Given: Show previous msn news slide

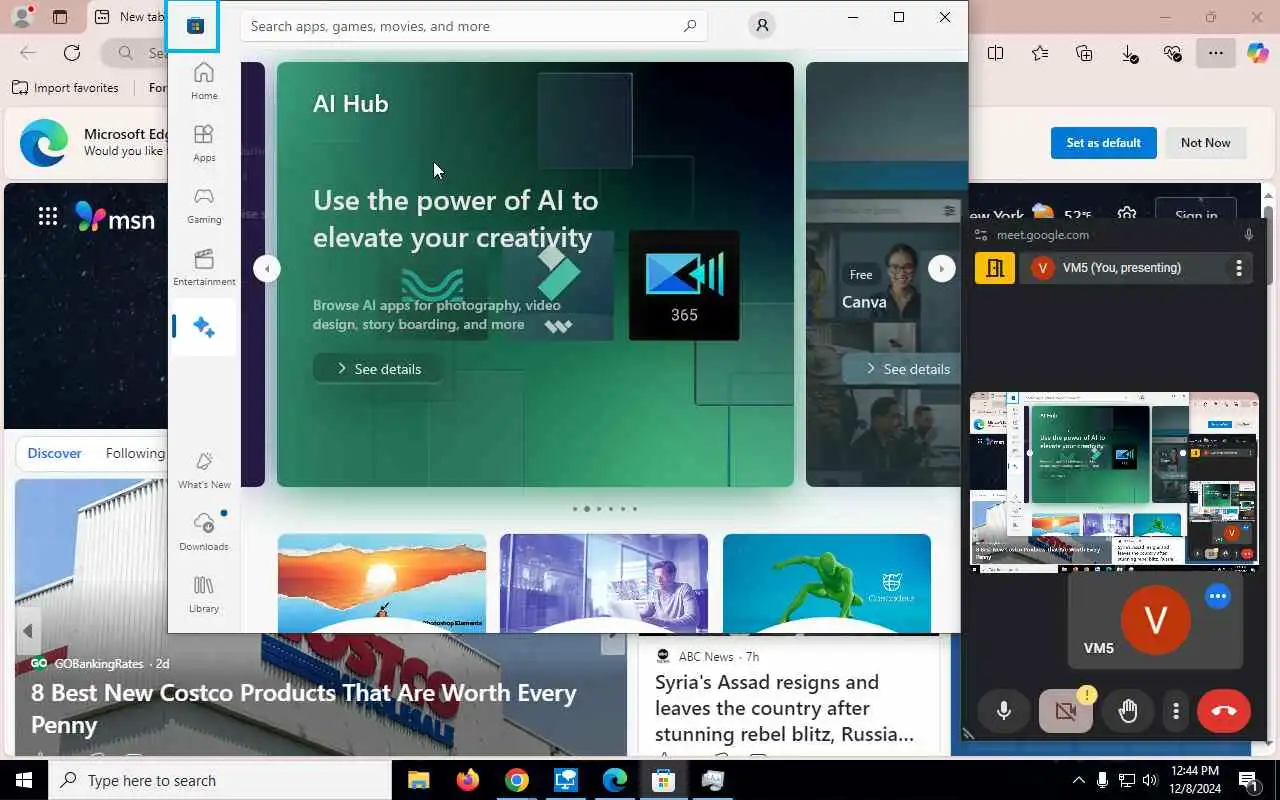Looking at the screenshot, I should point(28,631).
